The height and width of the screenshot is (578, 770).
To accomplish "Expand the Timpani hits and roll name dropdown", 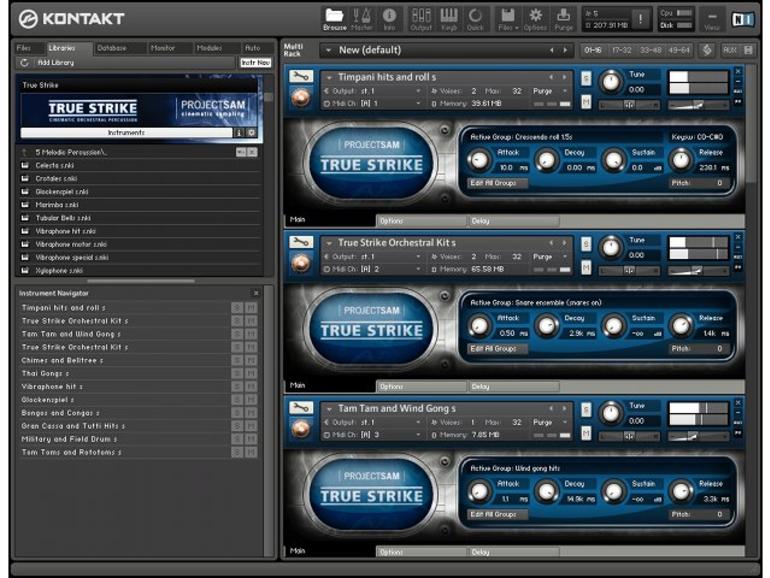I will pos(330,77).
